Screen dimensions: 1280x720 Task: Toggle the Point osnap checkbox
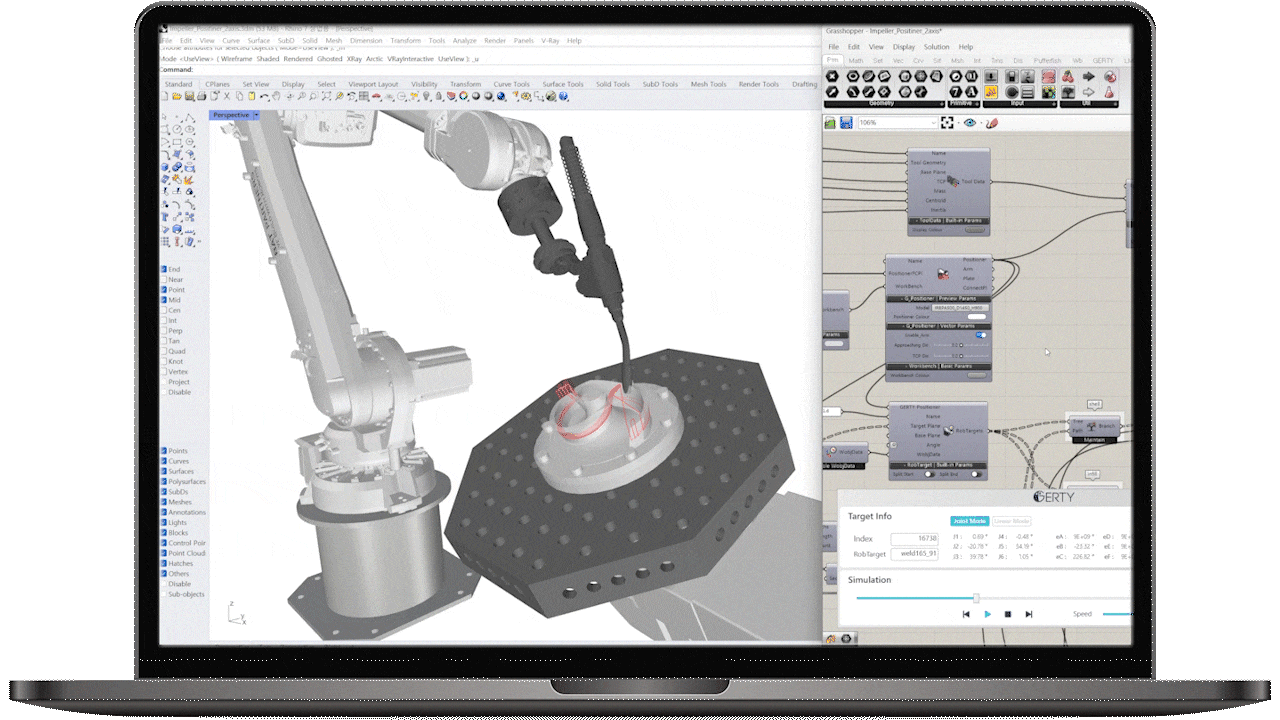tap(165, 290)
